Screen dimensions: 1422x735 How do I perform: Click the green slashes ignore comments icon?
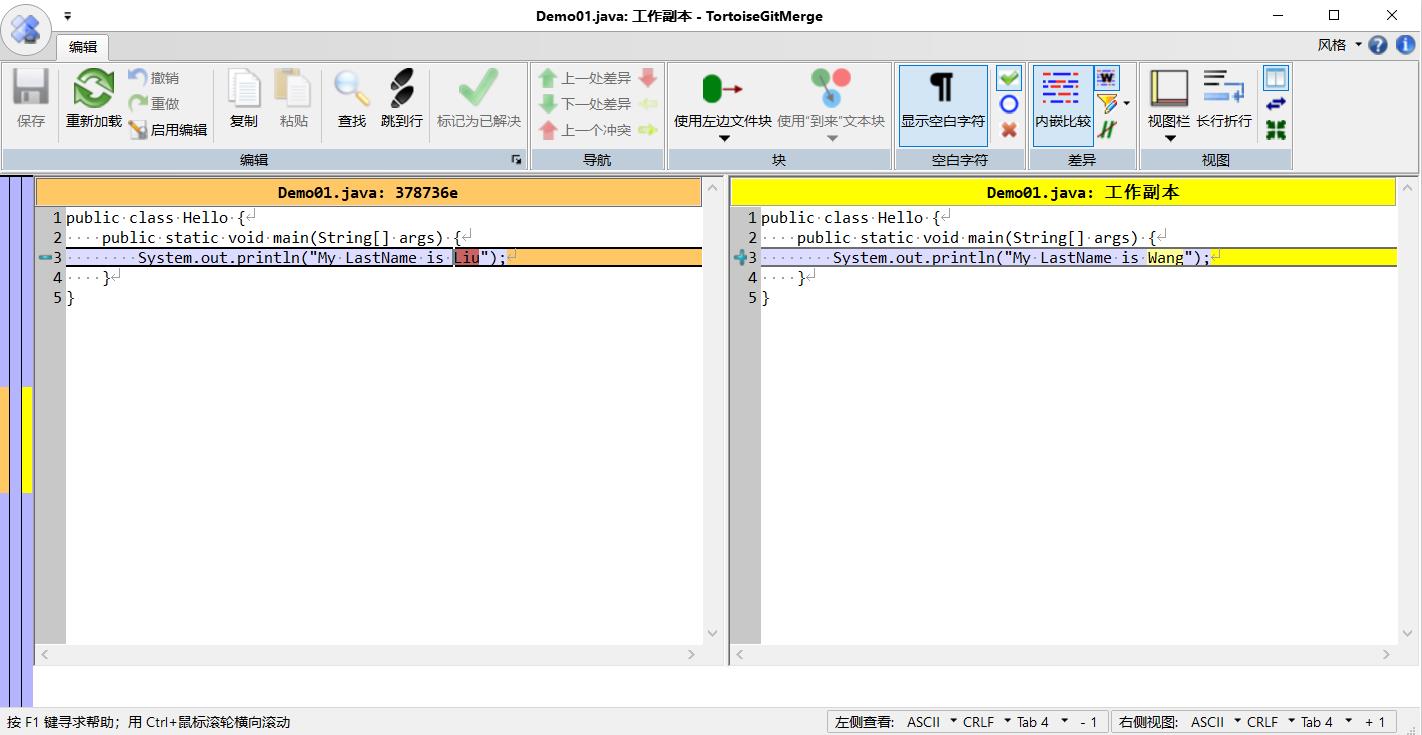(x=1106, y=129)
